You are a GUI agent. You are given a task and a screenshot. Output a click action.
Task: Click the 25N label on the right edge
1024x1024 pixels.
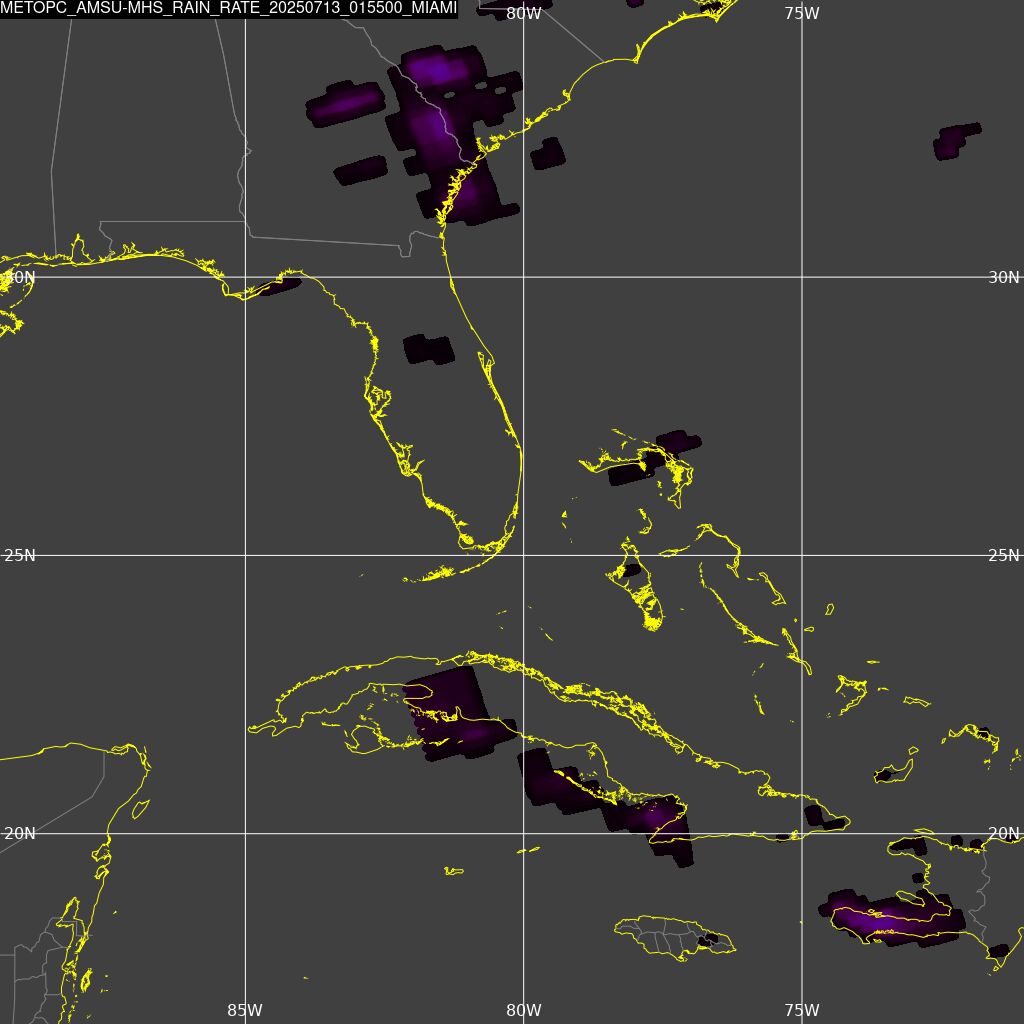1003,556
